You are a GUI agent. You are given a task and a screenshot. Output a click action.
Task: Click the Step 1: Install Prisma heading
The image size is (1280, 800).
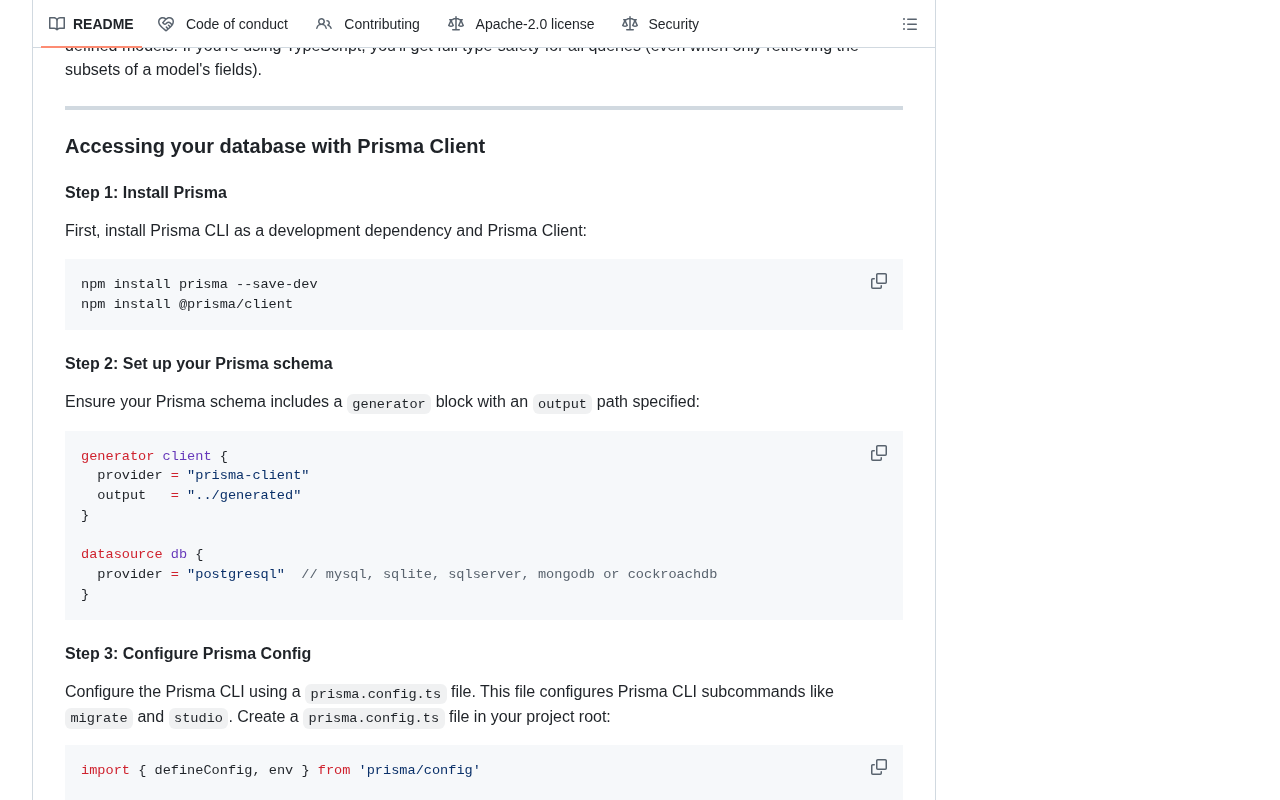(146, 193)
